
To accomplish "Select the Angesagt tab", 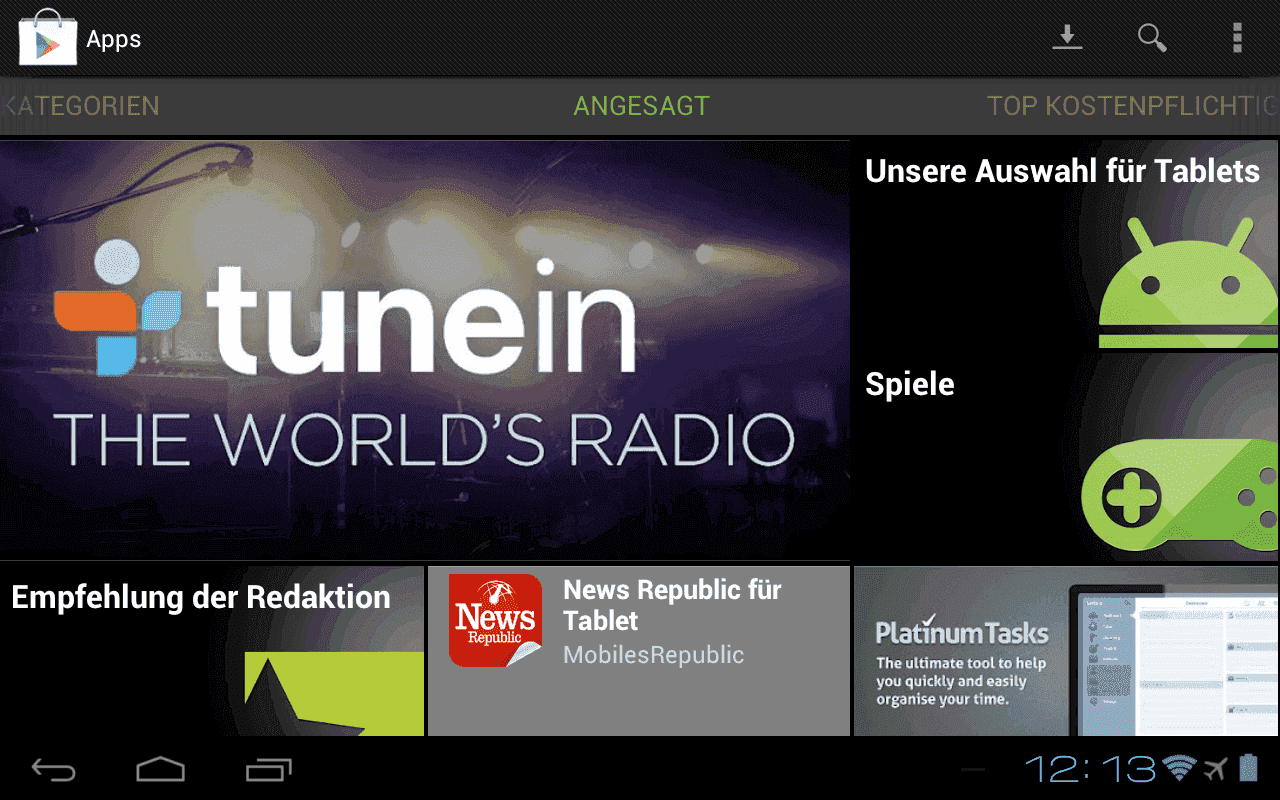I will click(641, 106).
